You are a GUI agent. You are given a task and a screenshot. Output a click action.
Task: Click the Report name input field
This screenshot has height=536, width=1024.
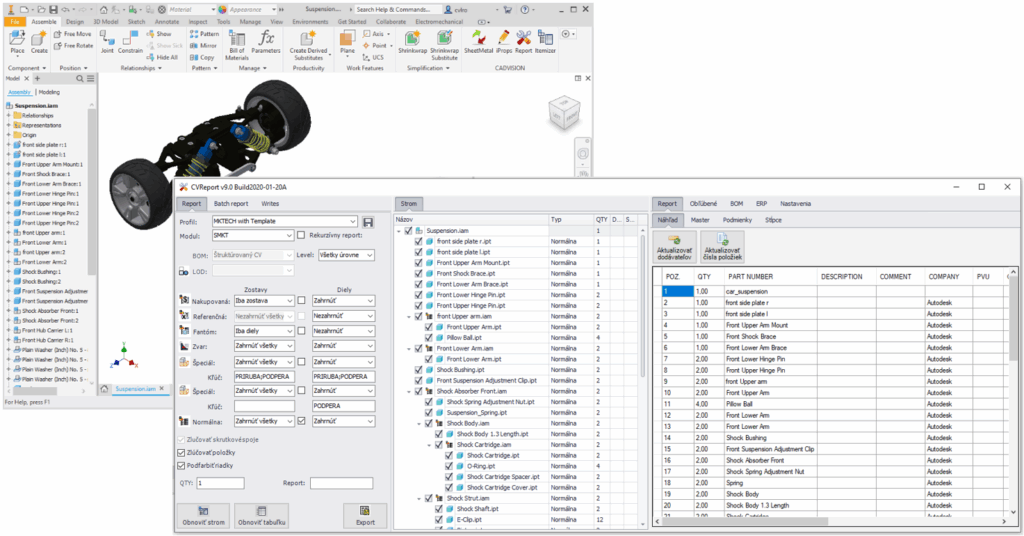342,483
